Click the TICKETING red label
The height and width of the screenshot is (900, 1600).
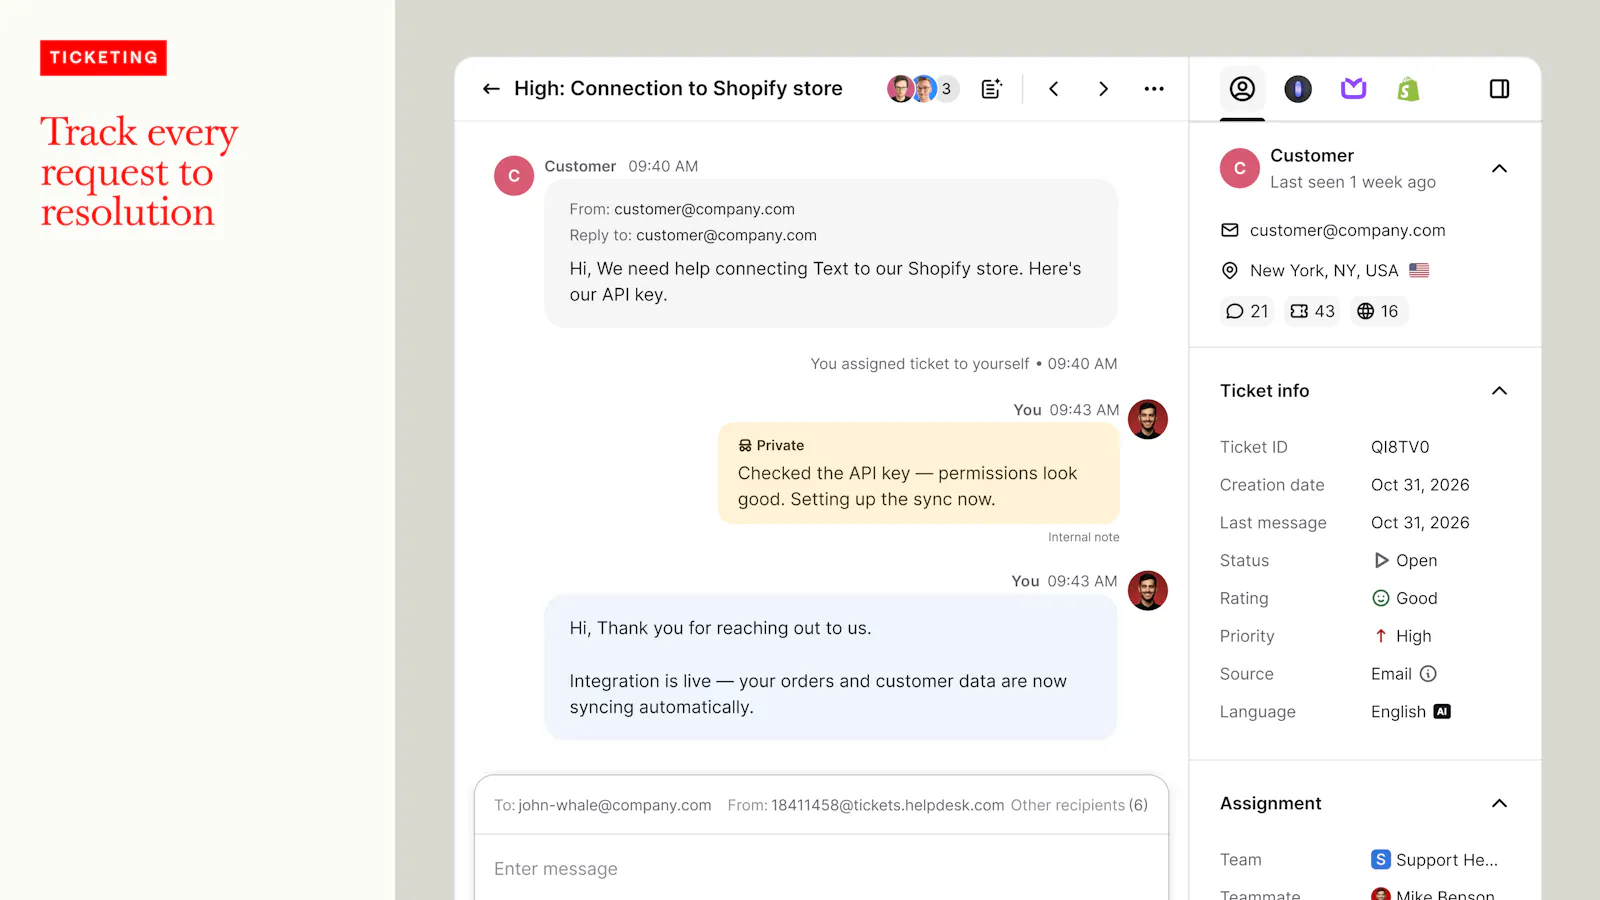104,58
